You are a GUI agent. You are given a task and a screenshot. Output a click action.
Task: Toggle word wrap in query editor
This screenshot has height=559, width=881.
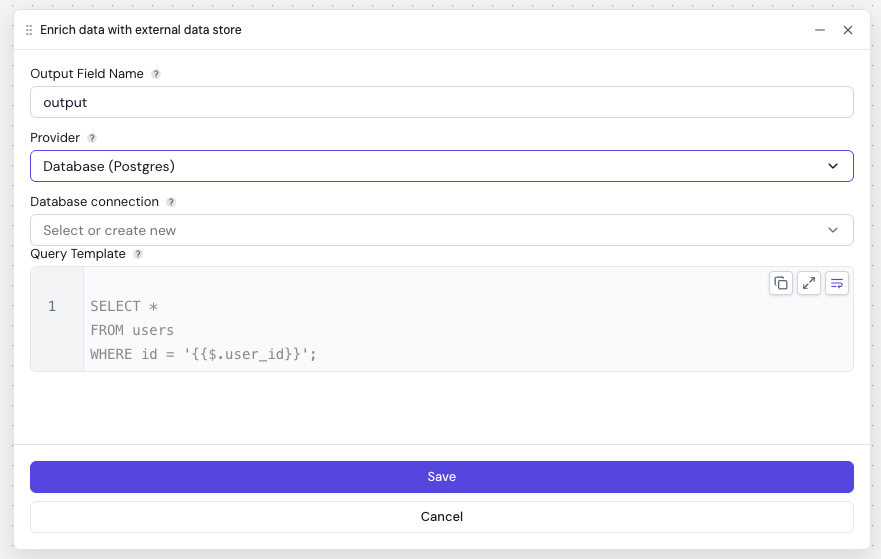tap(837, 283)
